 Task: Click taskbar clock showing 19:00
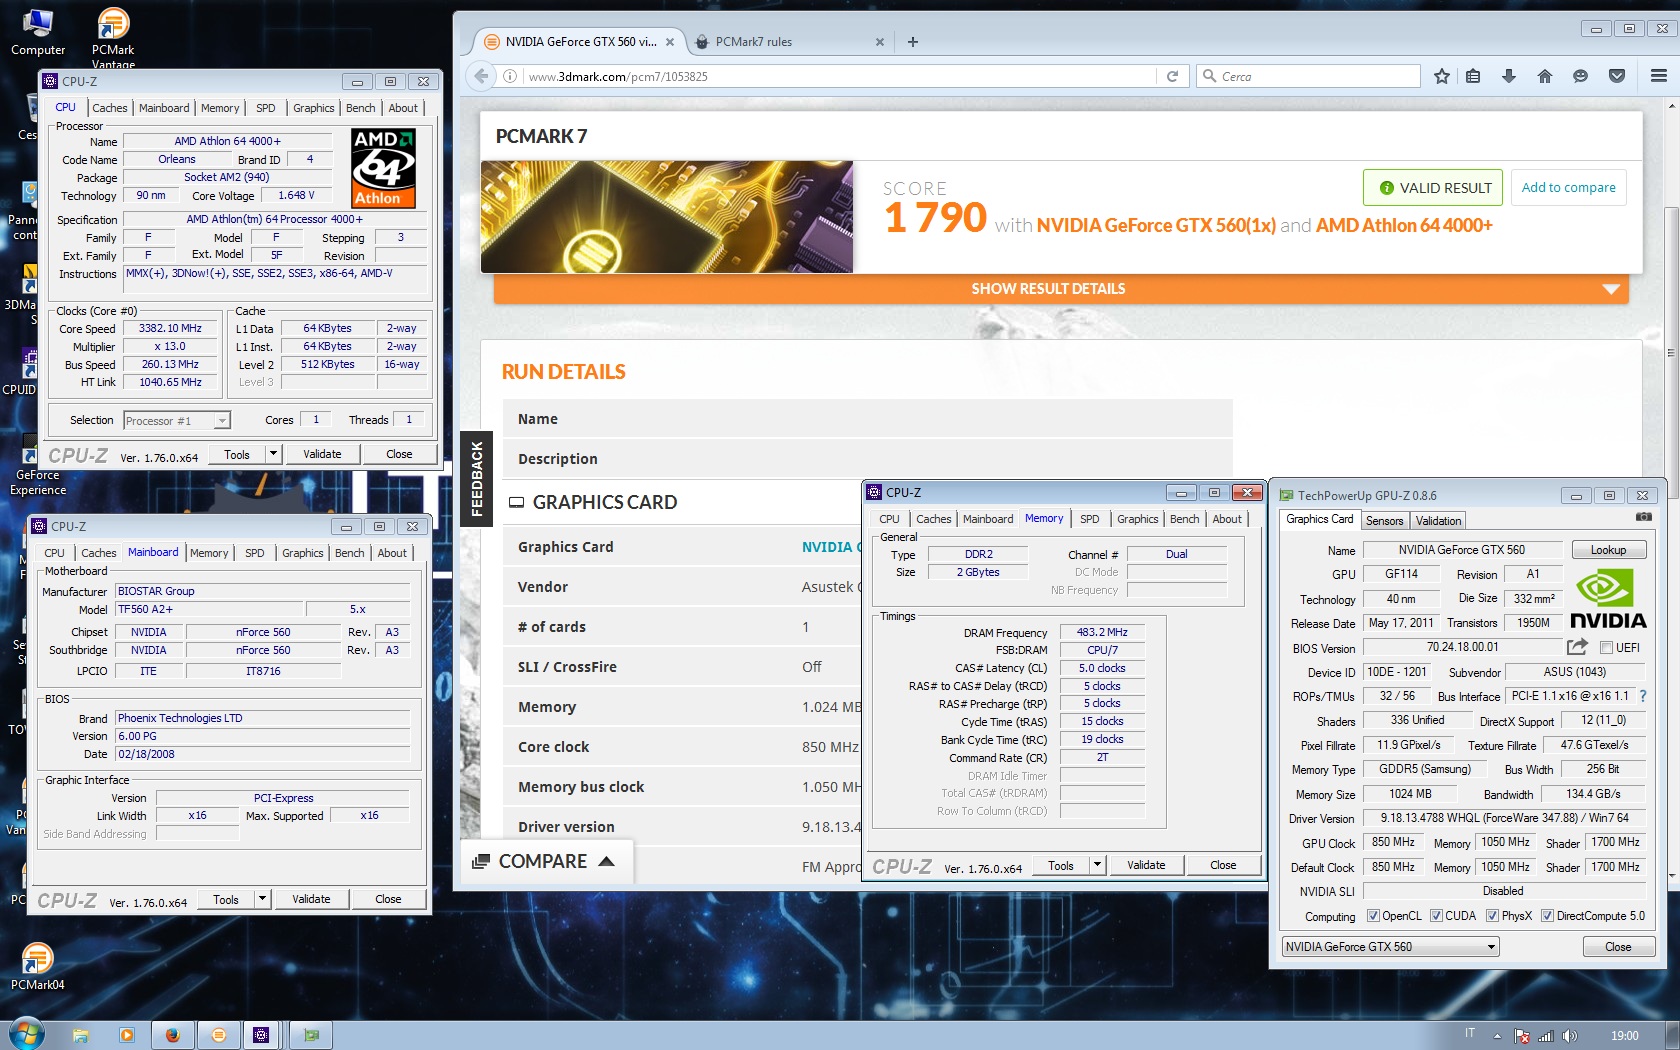pos(1624,1036)
